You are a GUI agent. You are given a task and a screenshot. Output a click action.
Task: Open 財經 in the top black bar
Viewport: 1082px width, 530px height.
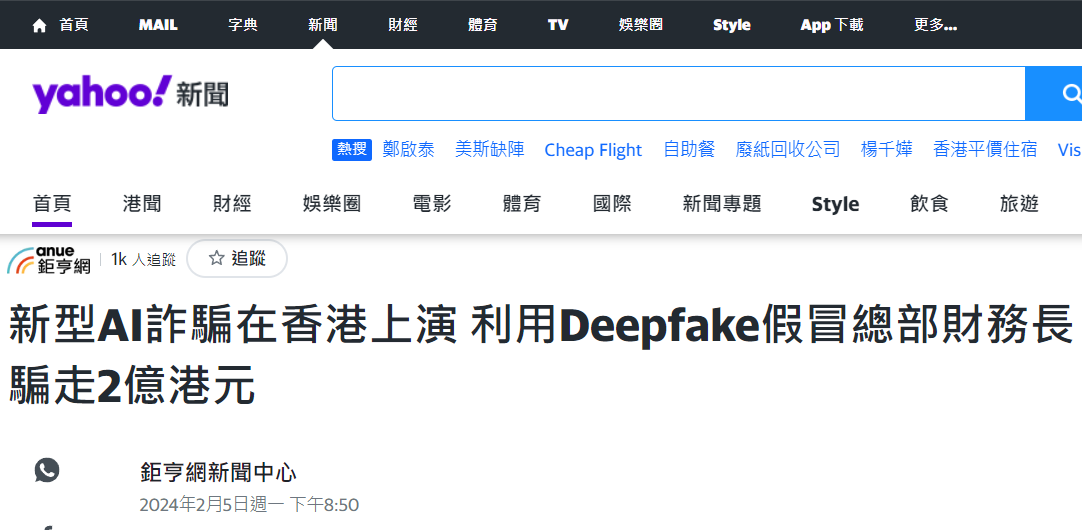[403, 25]
